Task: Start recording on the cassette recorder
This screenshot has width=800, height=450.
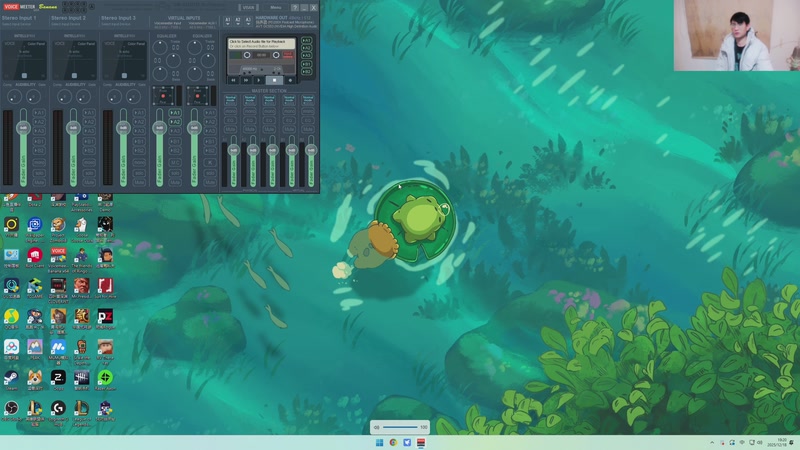Action: point(290,80)
